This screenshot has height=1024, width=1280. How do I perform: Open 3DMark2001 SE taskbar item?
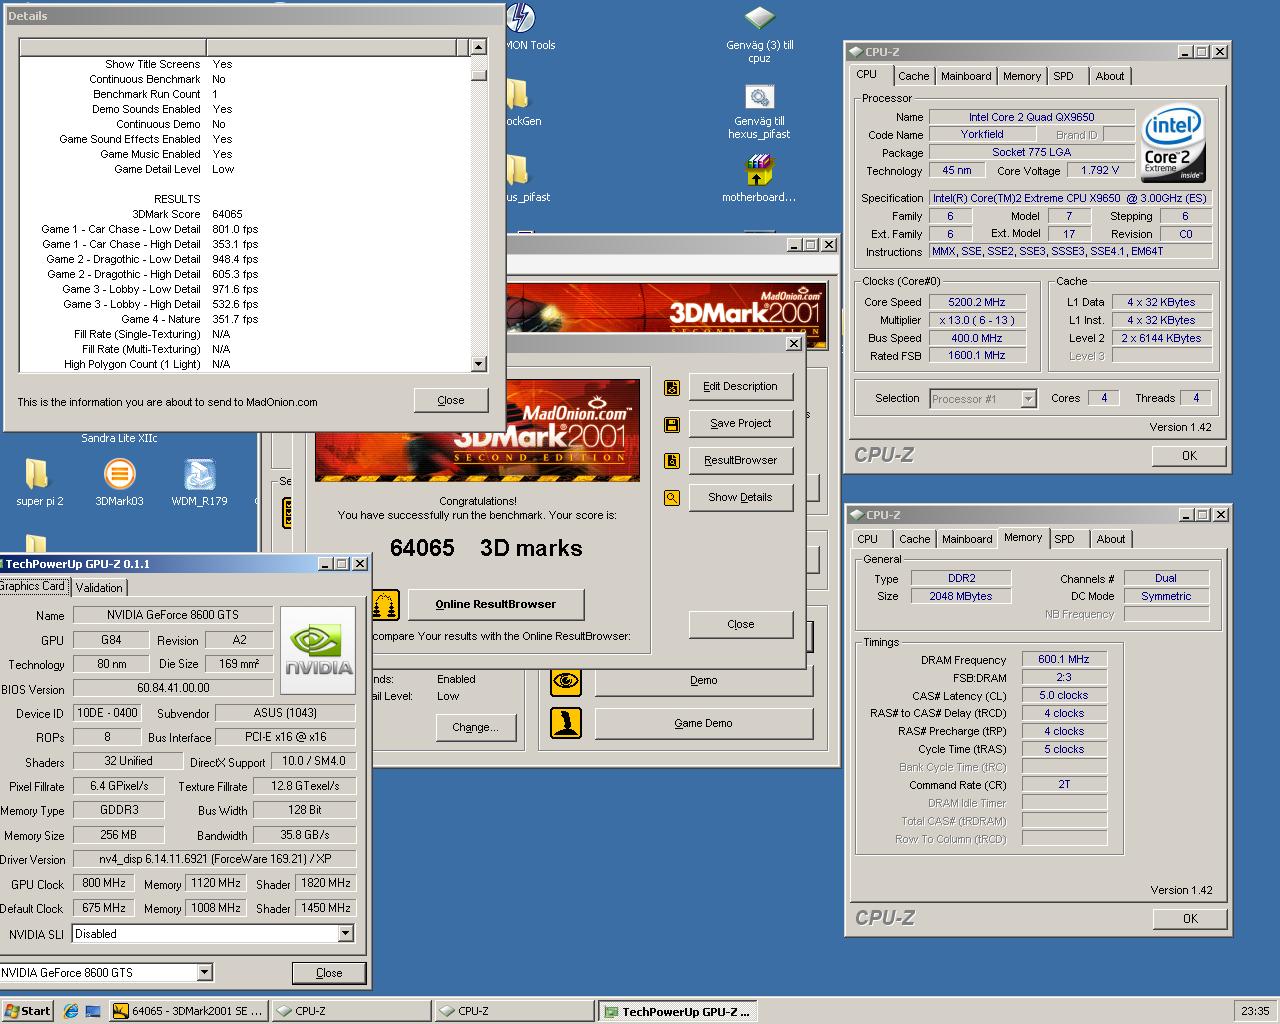(x=189, y=1011)
